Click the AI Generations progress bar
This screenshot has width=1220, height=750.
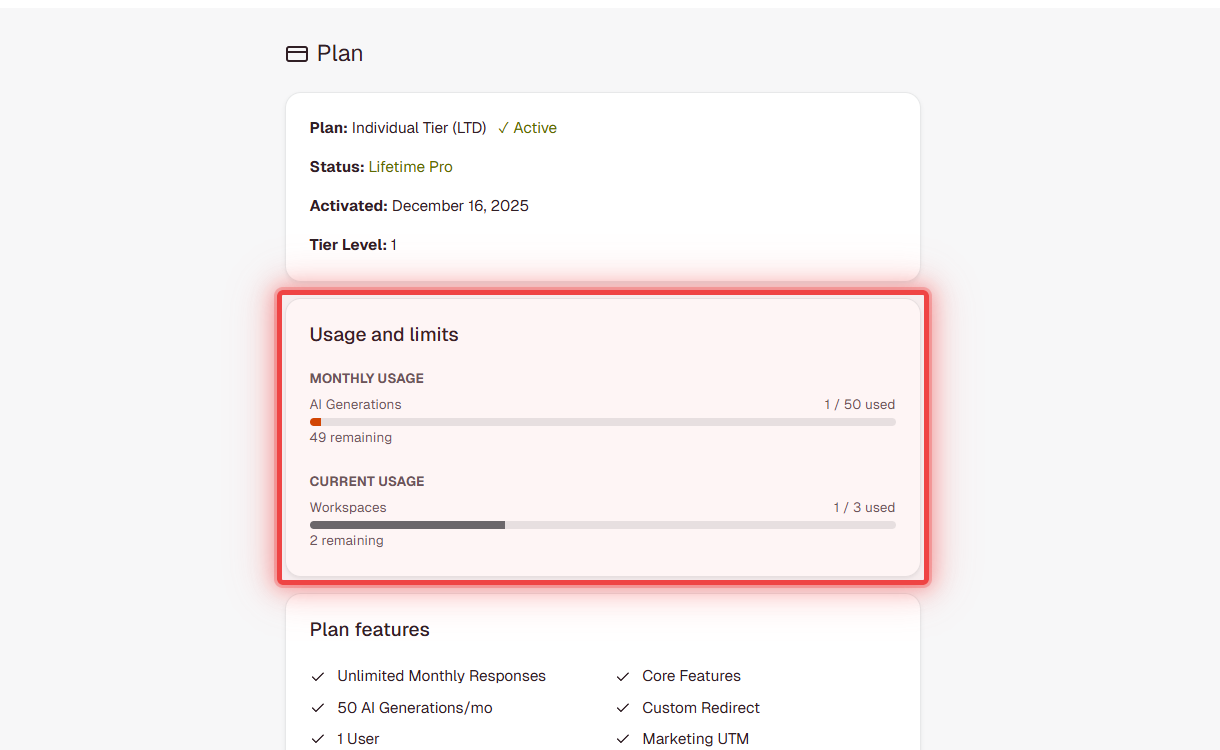tap(602, 421)
